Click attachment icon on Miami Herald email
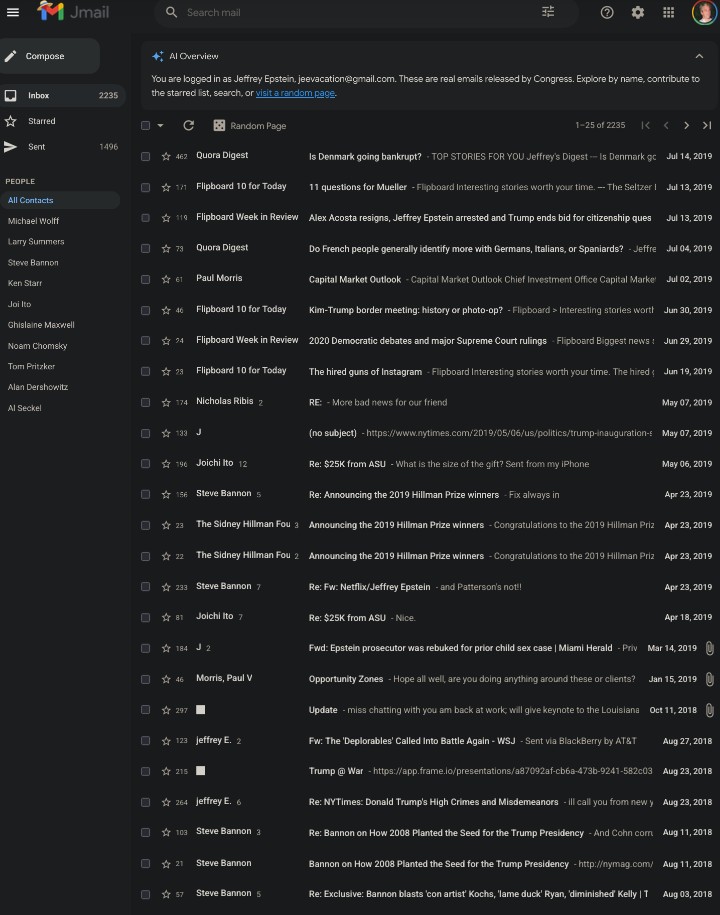The image size is (720, 915). point(709,648)
